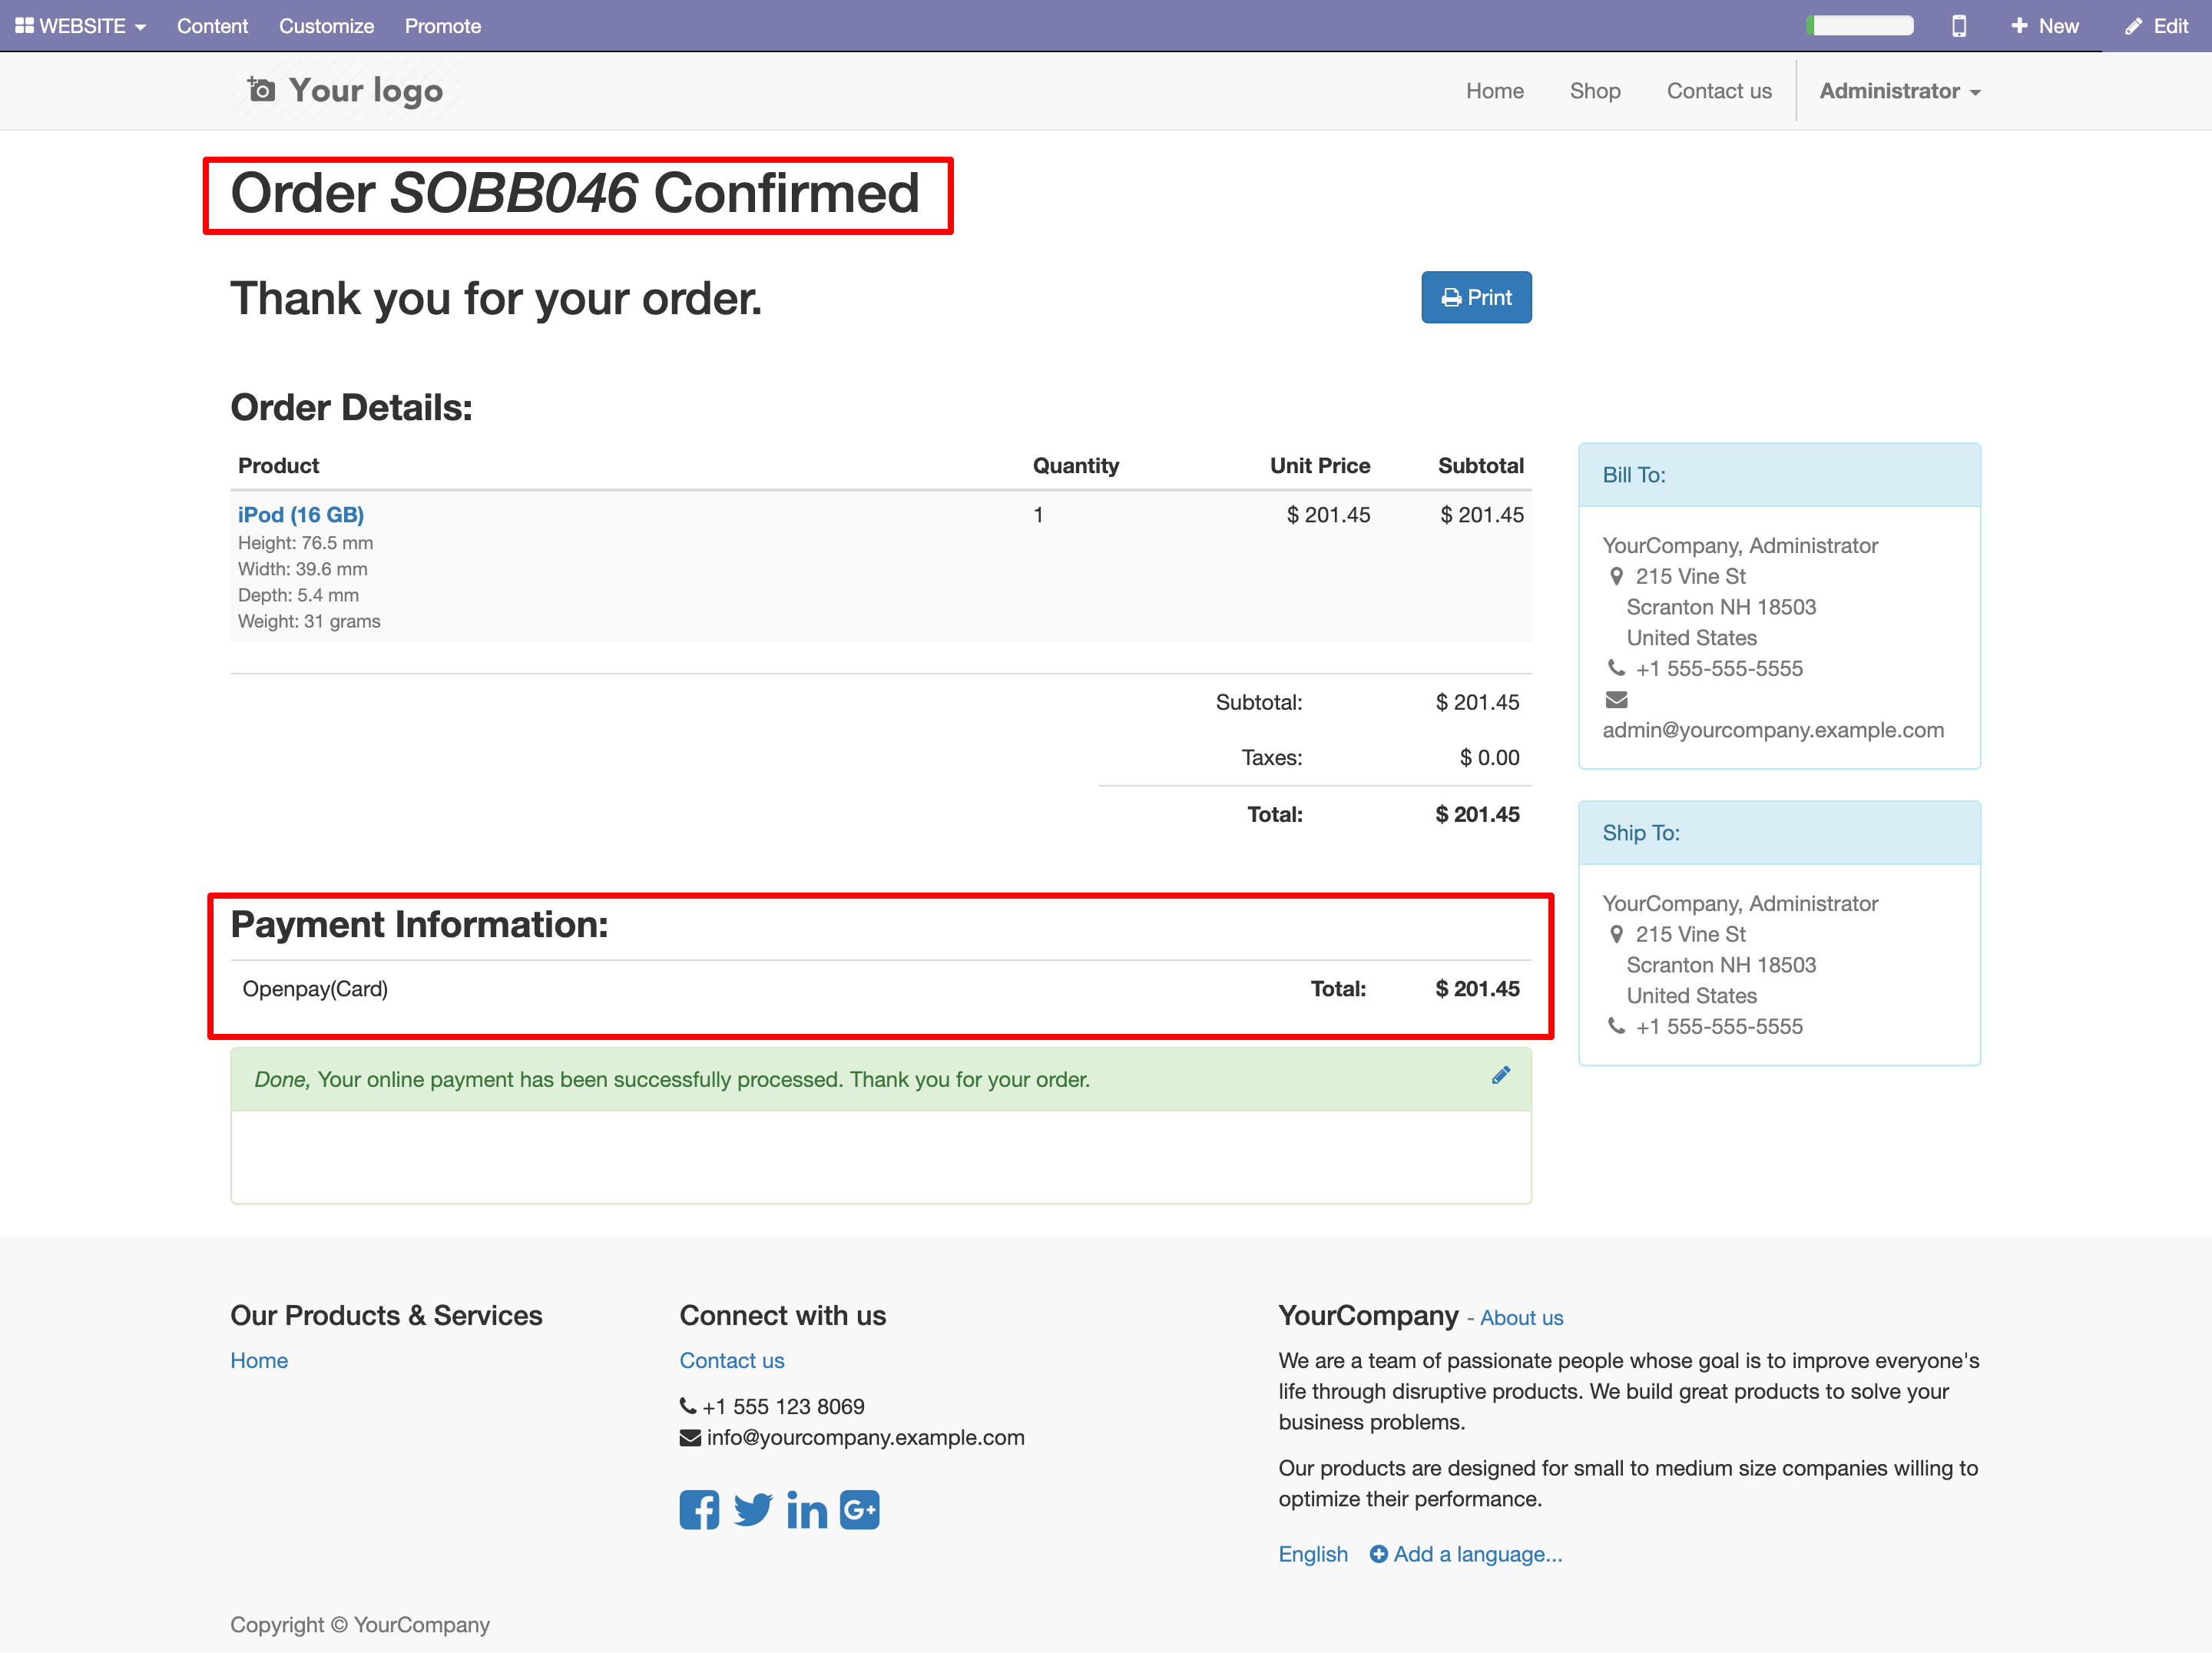This screenshot has width=2212, height=1653.
Task: Open the LinkedIn social icon
Action: [x=807, y=1510]
